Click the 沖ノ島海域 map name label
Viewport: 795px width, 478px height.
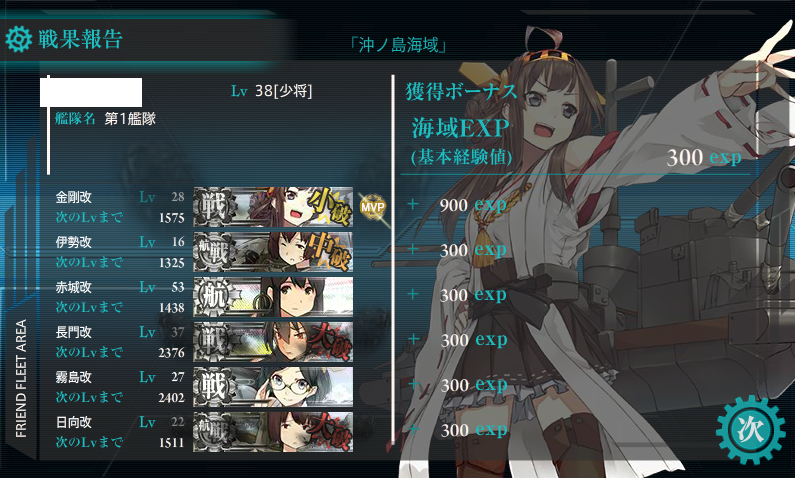pos(399,45)
